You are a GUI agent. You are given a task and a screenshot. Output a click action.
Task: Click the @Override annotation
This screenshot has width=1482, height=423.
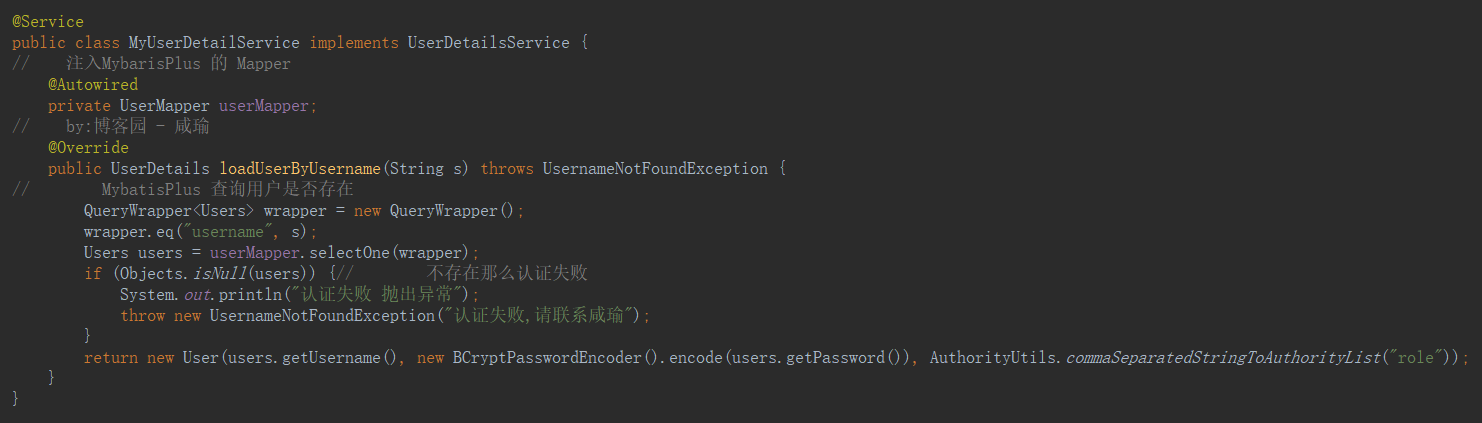pos(88,148)
